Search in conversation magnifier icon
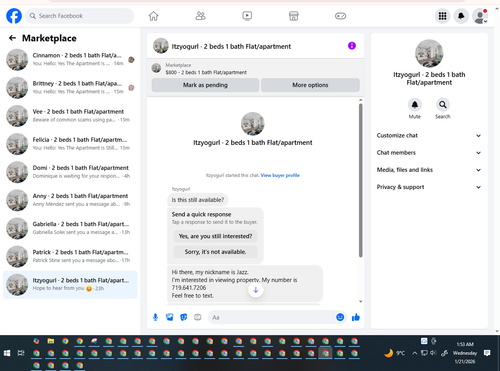Image resolution: width=500 pixels, height=371 pixels. pos(443,105)
